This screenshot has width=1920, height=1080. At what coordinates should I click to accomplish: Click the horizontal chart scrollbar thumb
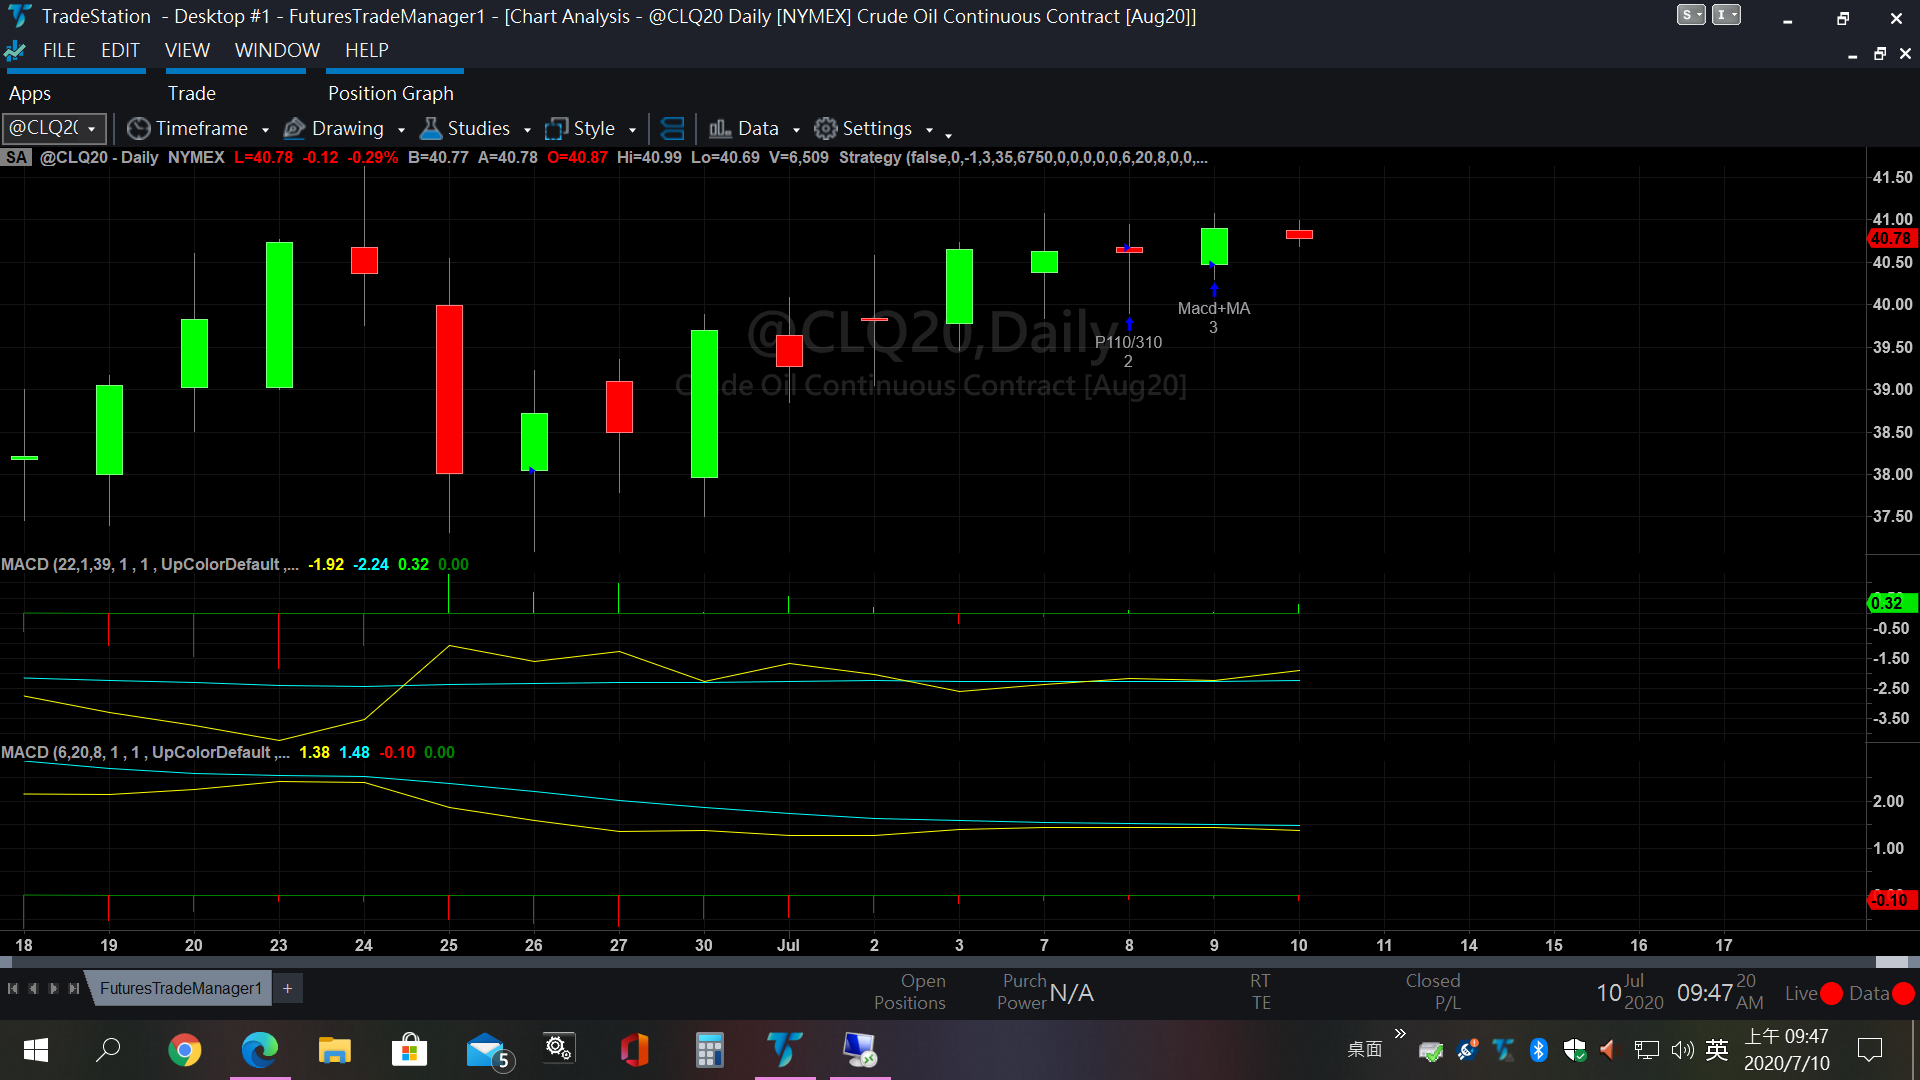pos(1891,962)
